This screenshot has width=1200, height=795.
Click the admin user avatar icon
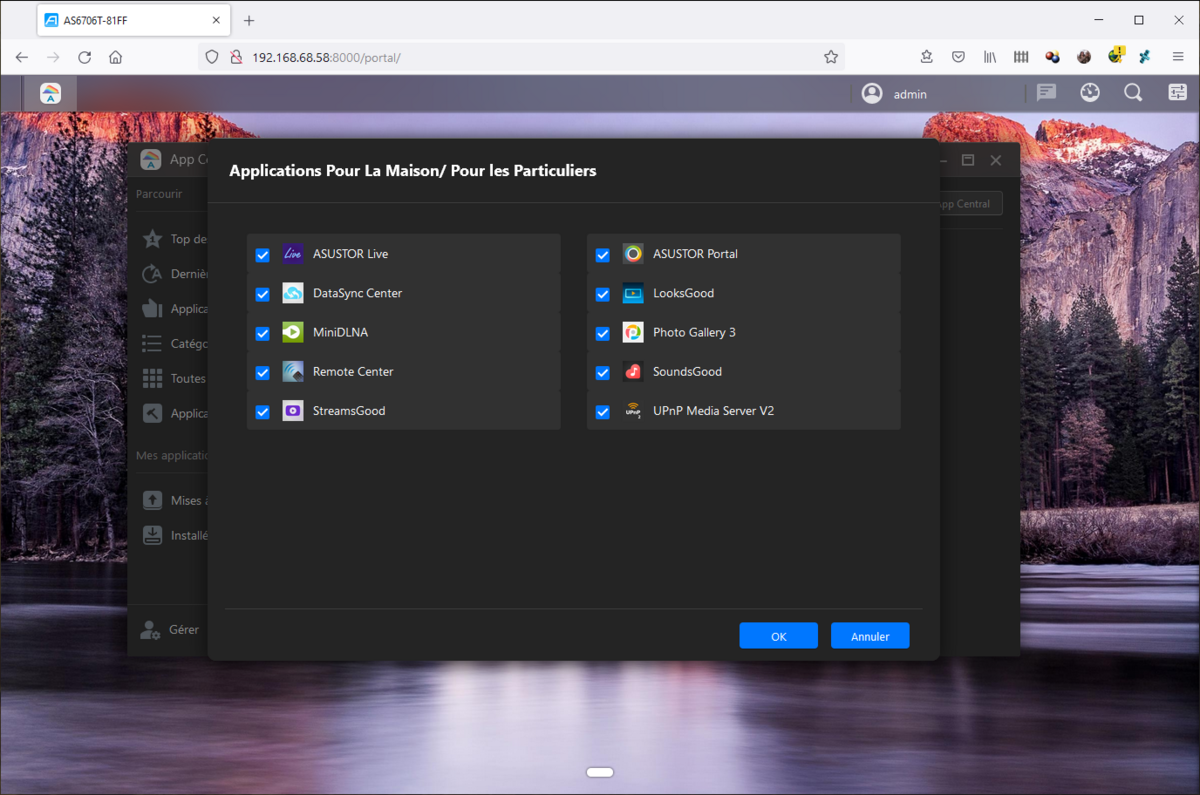tap(872, 93)
